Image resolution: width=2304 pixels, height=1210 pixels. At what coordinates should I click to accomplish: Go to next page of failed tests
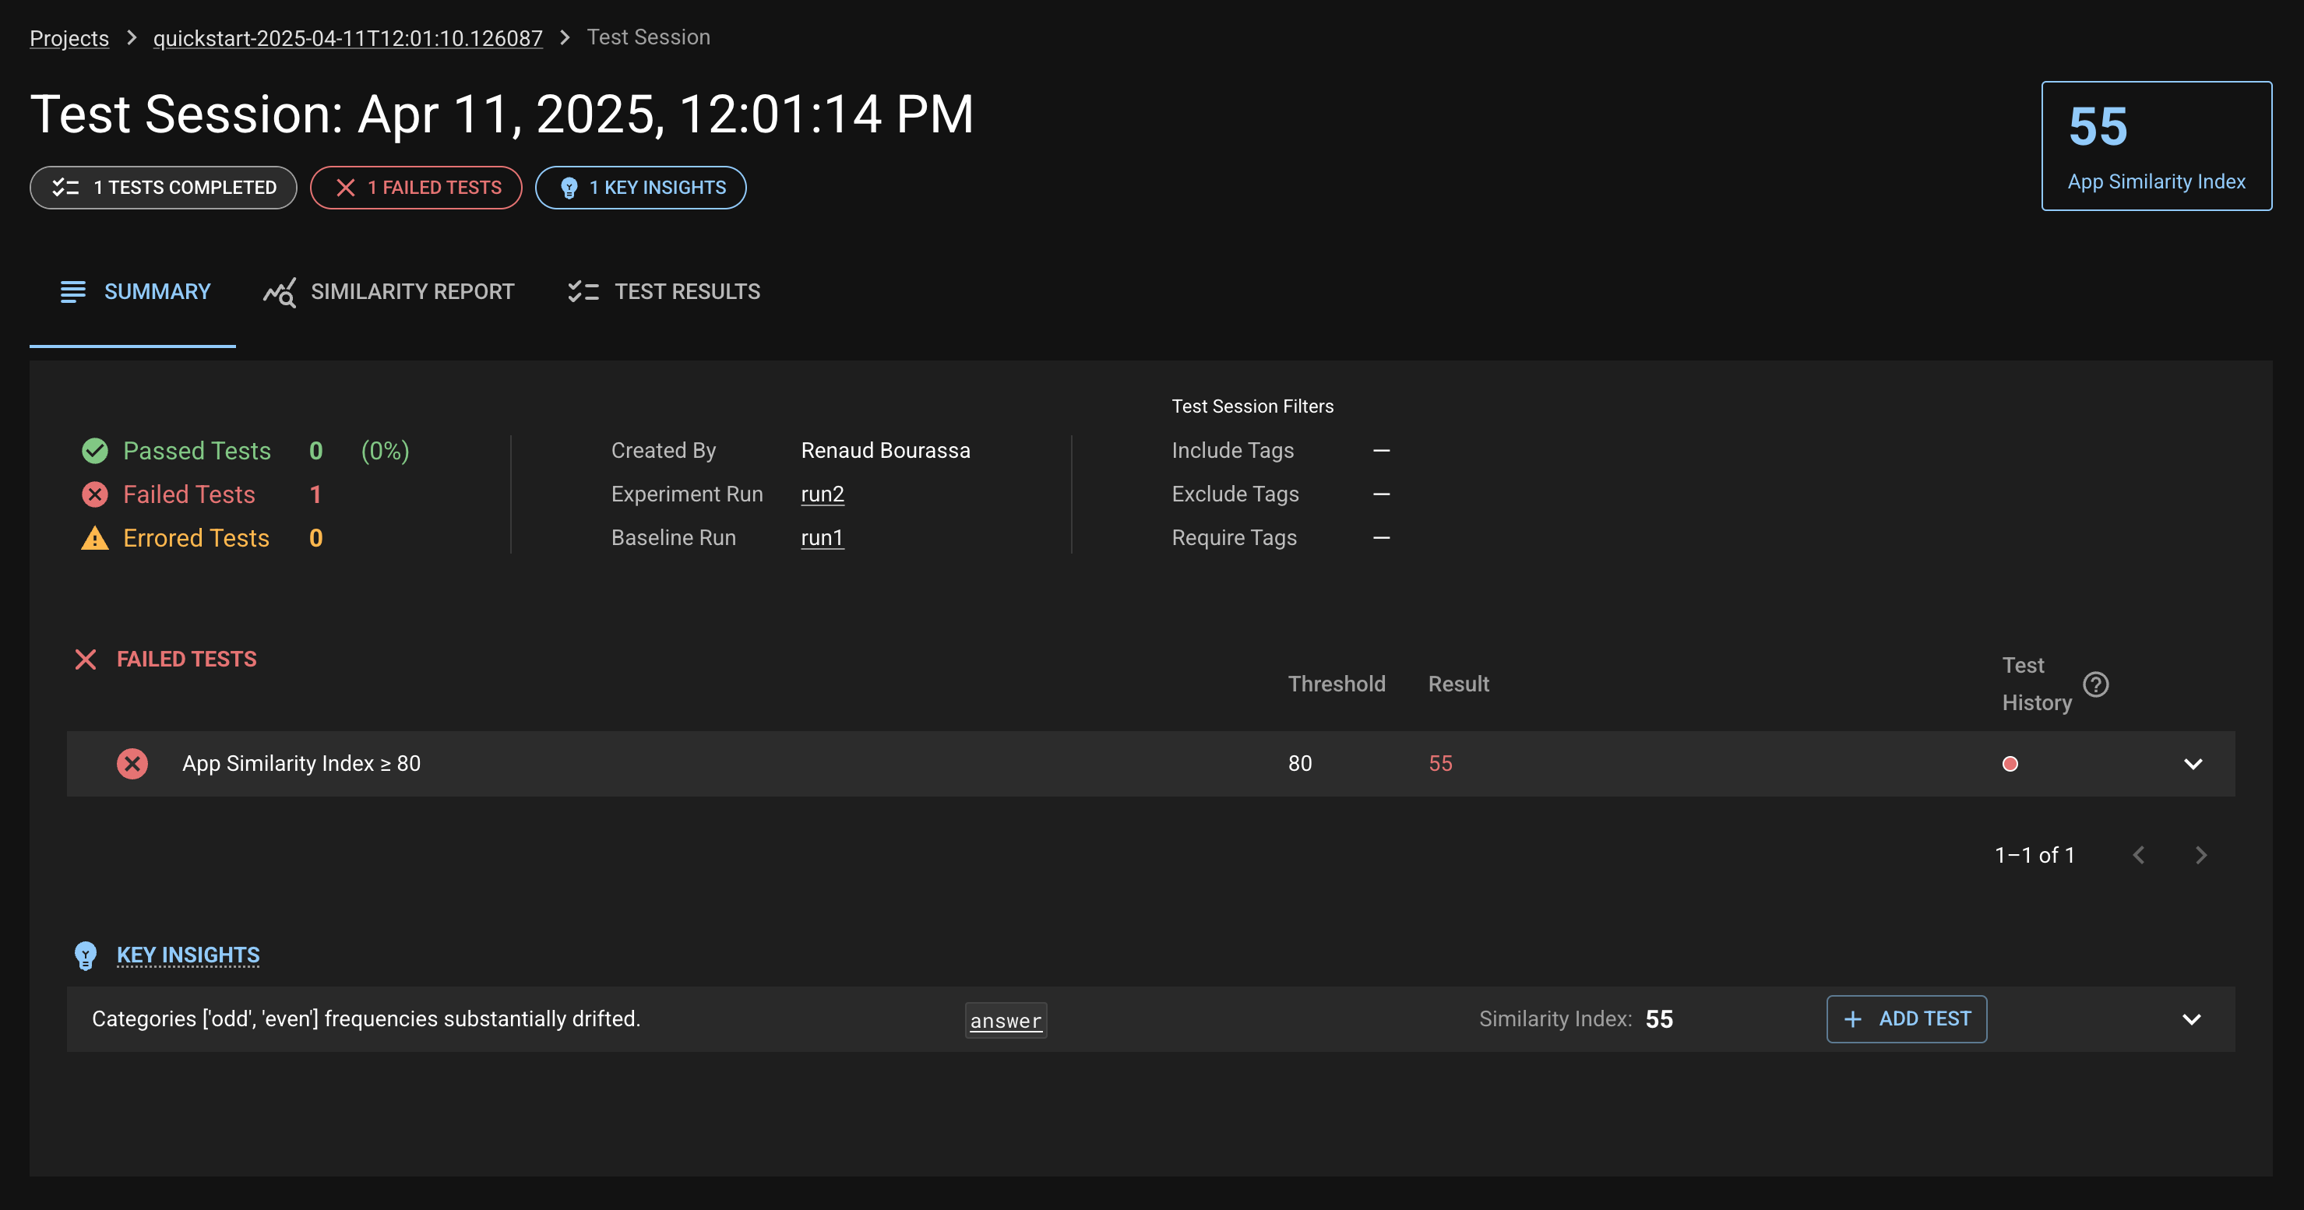coord(2201,855)
